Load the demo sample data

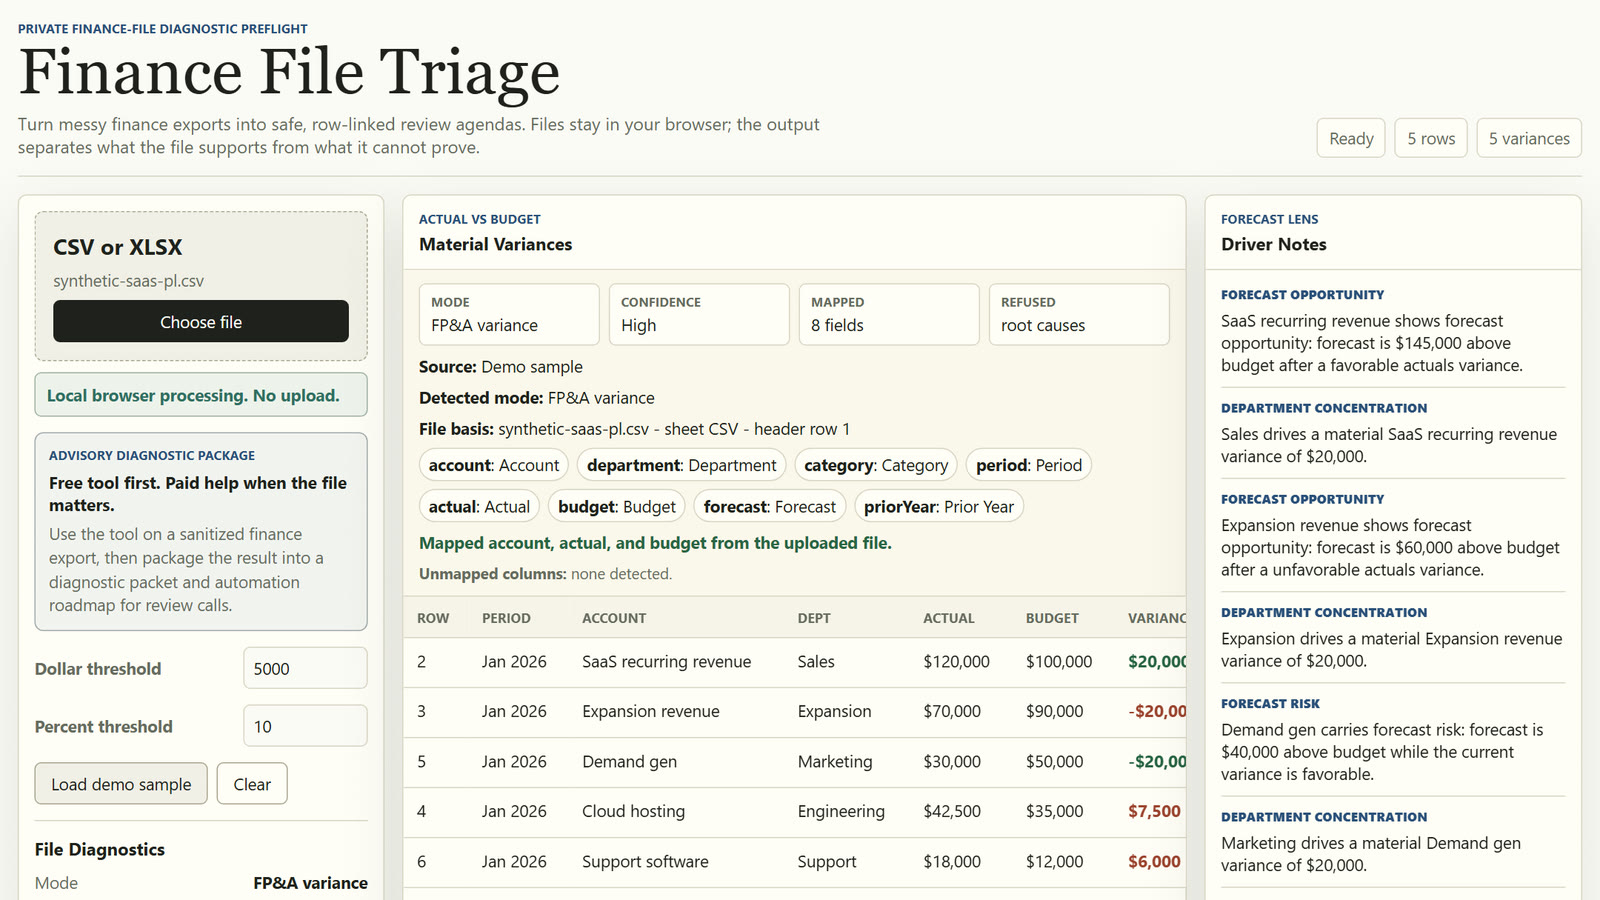(121, 784)
